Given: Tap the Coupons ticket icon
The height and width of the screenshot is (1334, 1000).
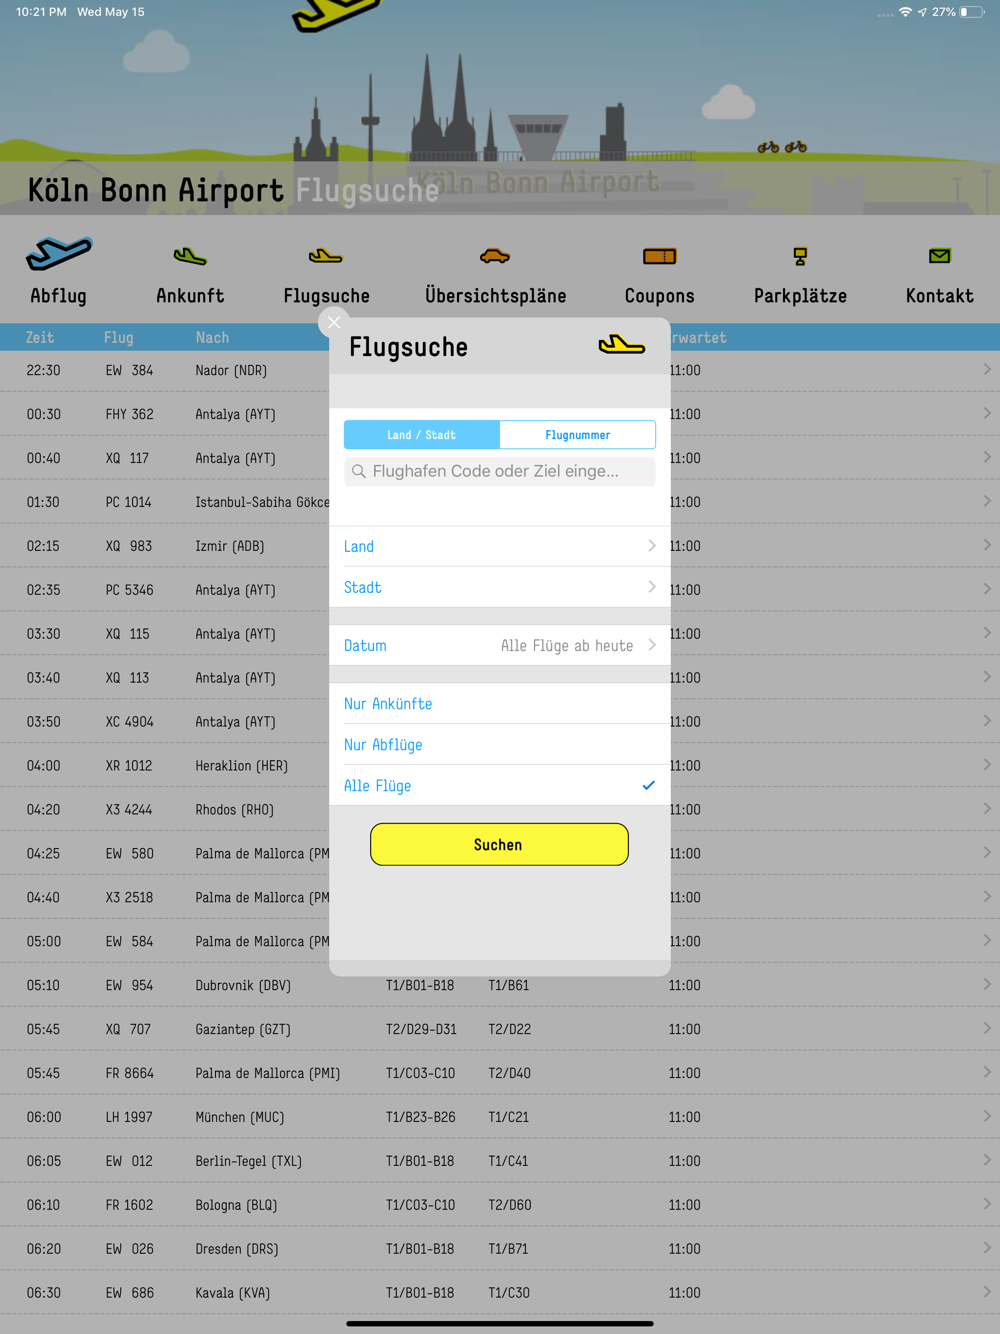Looking at the screenshot, I should click(x=660, y=257).
